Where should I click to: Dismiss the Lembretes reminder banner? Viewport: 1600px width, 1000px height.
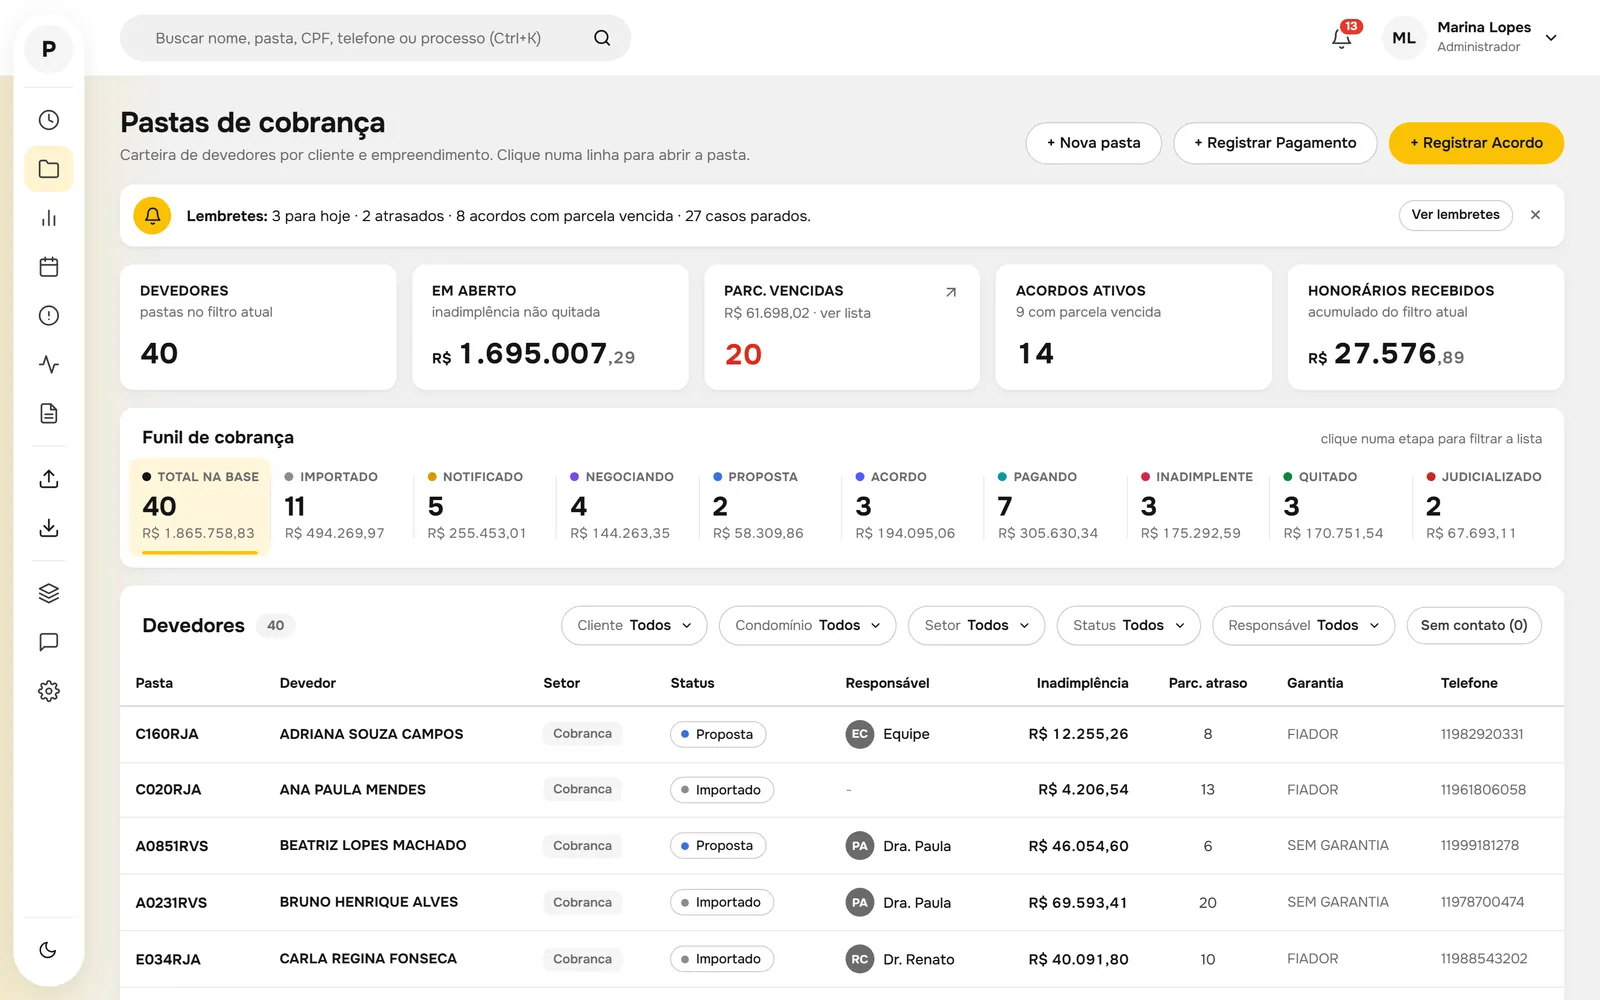point(1535,215)
